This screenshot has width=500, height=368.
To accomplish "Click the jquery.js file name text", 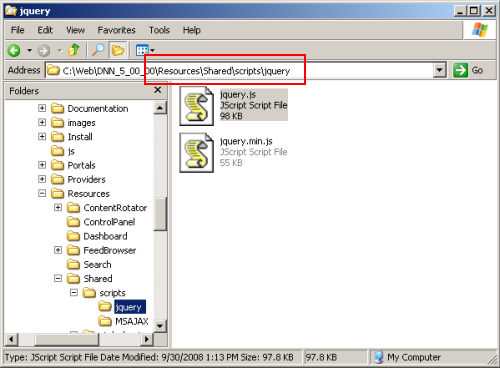I will 238,94.
